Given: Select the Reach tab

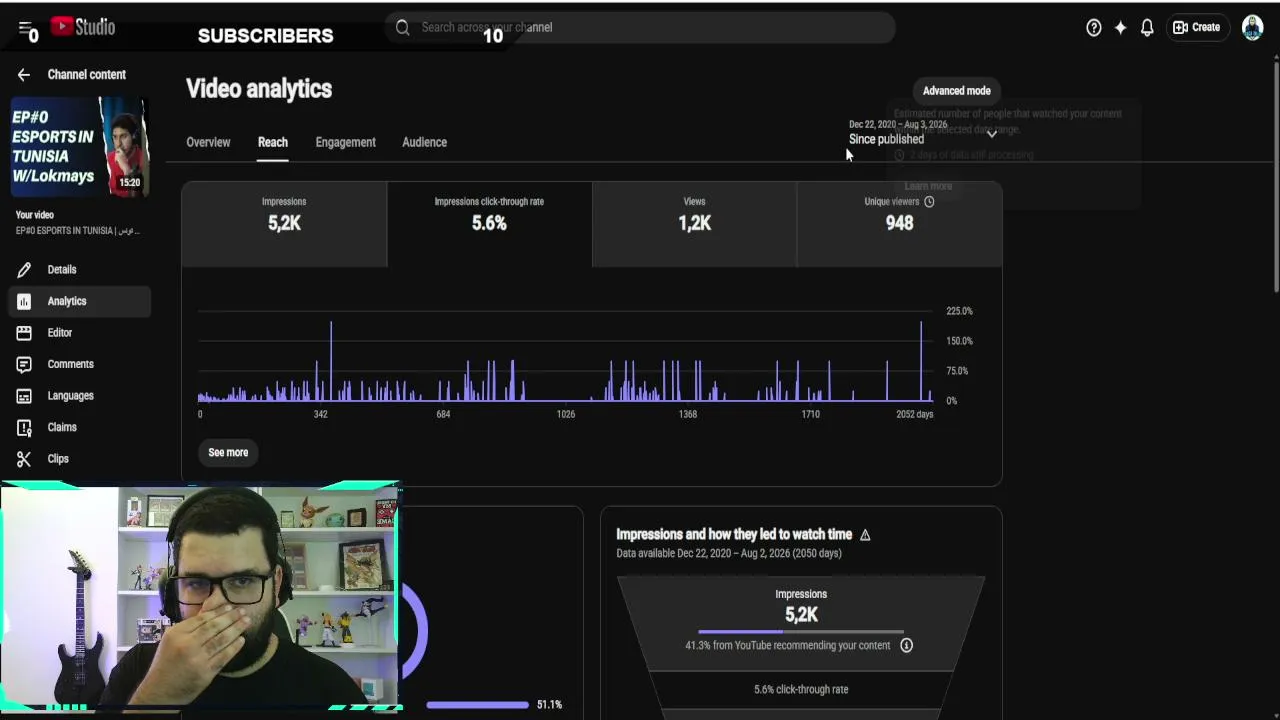Looking at the screenshot, I should (x=273, y=142).
